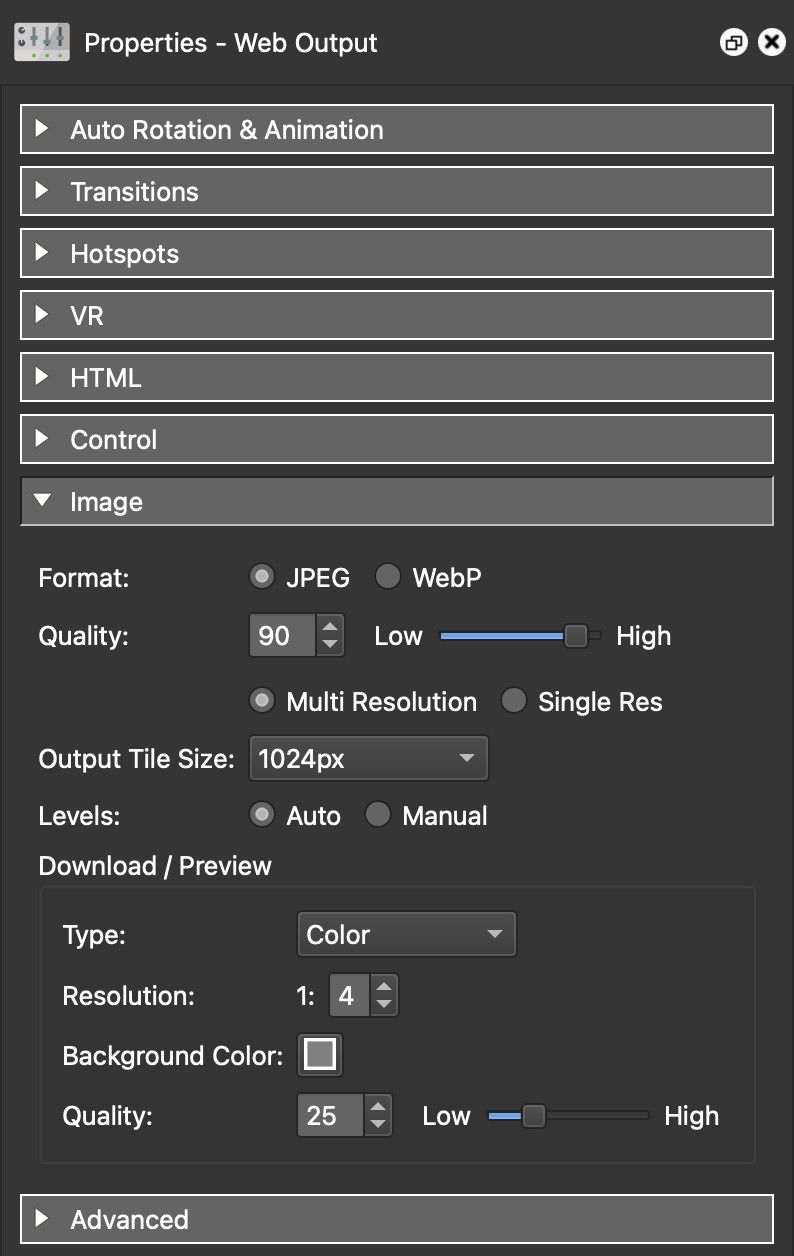Image resolution: width=794 pixels, height=1256 pixels.
Task: Decrease Resolution ratio with down arrow
Action: (384, 1005)
